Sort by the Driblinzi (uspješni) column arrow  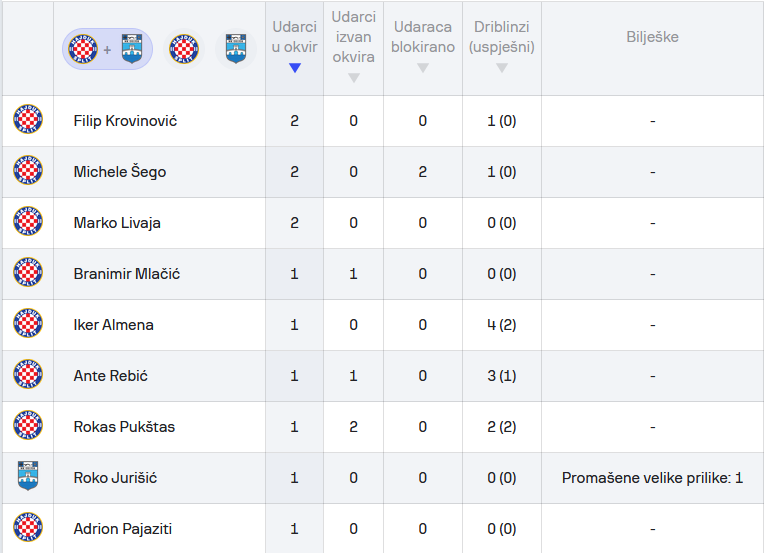coord(501,68)
